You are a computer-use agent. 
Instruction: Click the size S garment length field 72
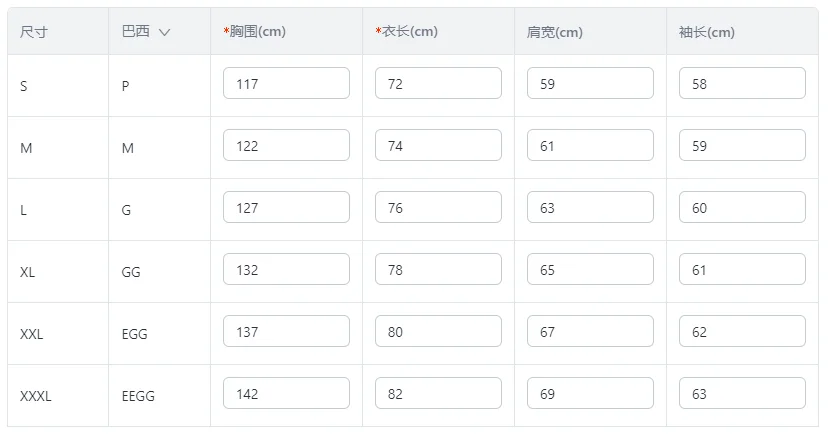pyautogui.click(x=438, y=83)
